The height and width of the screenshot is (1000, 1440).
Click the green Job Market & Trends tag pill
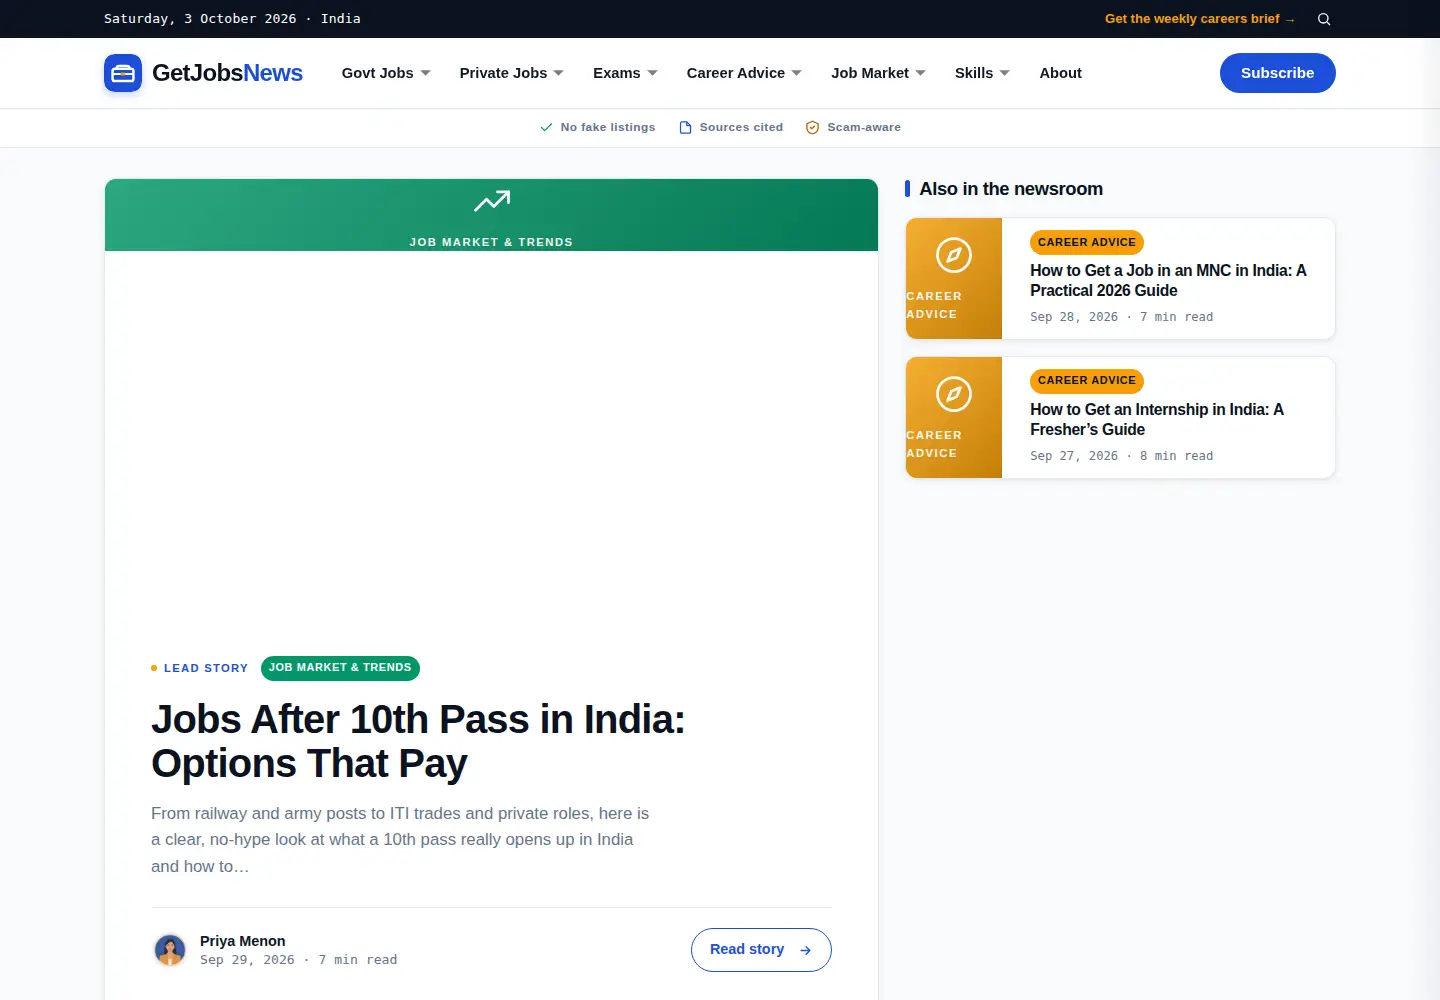[340, 668]
